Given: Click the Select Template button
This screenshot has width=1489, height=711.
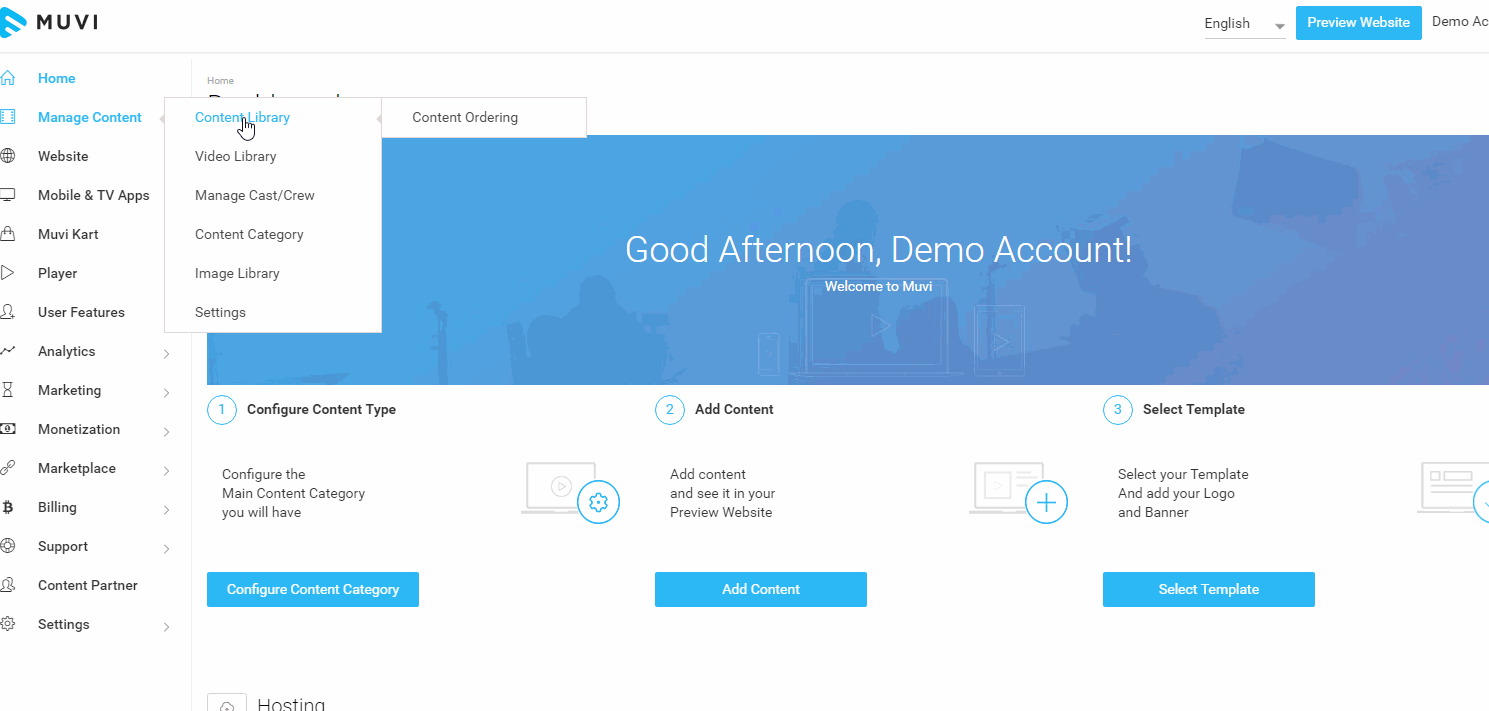Looking at the screenshot, I should click(1209, 589).
